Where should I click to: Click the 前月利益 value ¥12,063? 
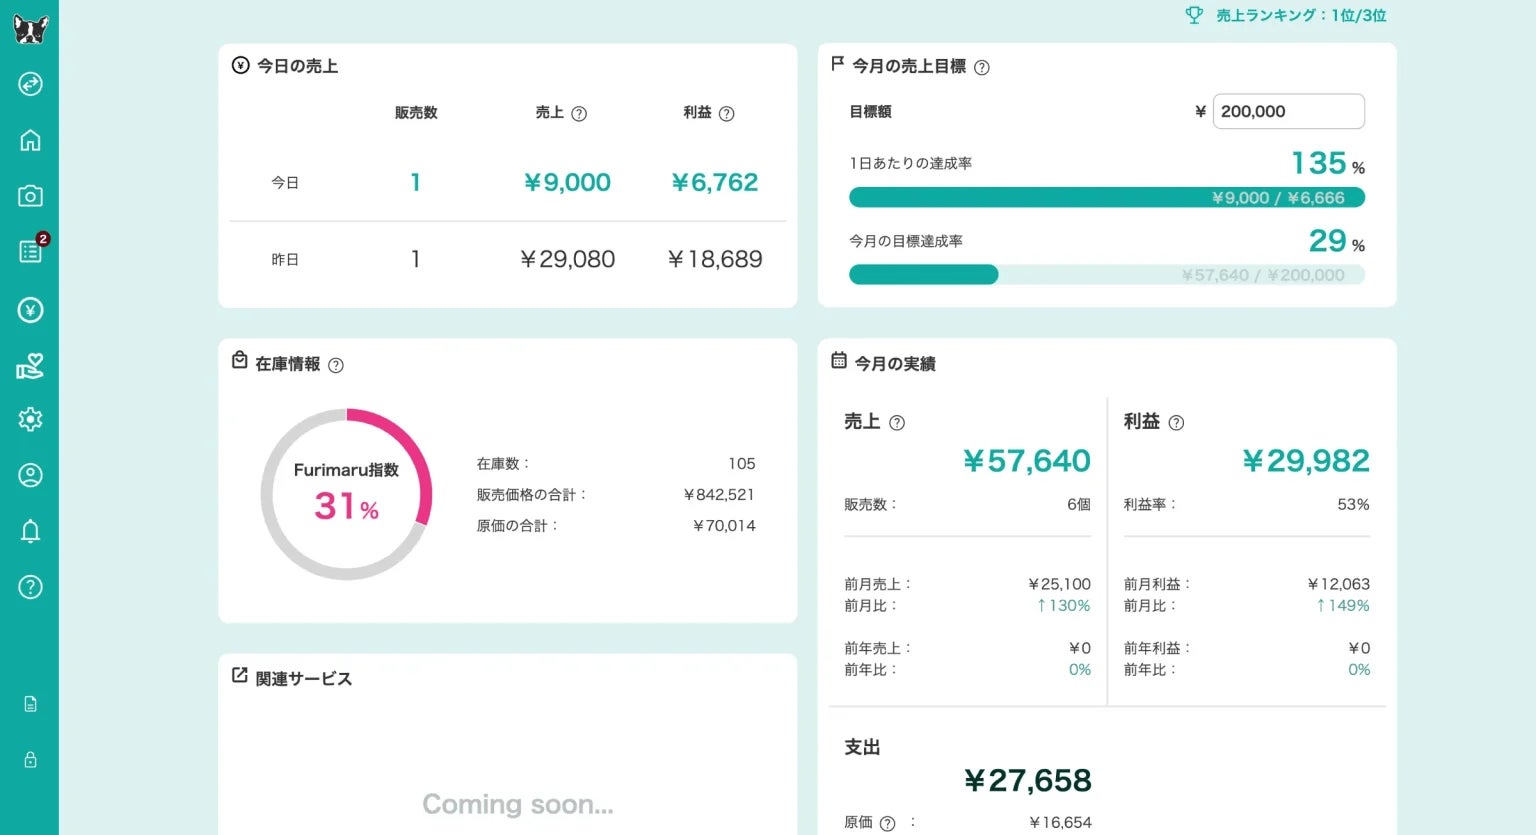click(x=1339, y=584)
